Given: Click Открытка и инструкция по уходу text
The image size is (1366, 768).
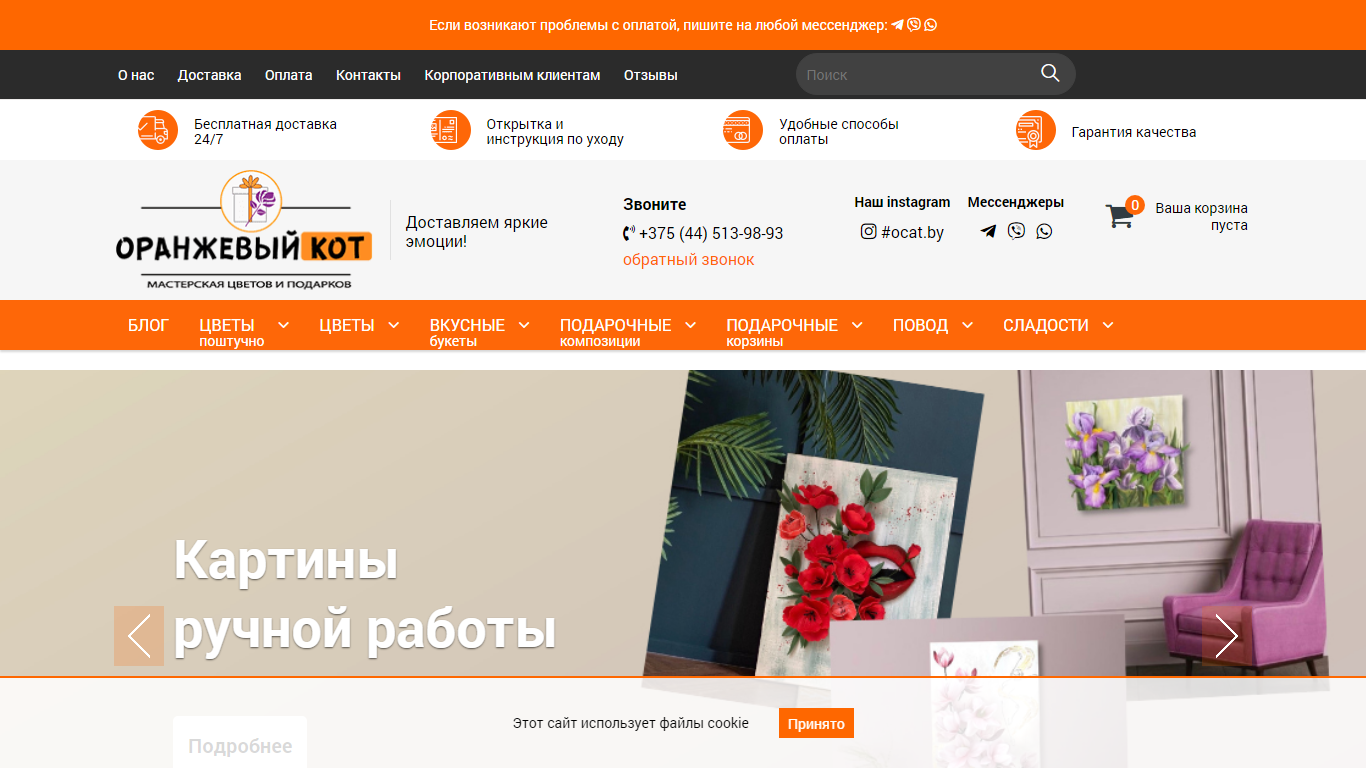Looking at the screenshot, I should (x=555, y=132).
